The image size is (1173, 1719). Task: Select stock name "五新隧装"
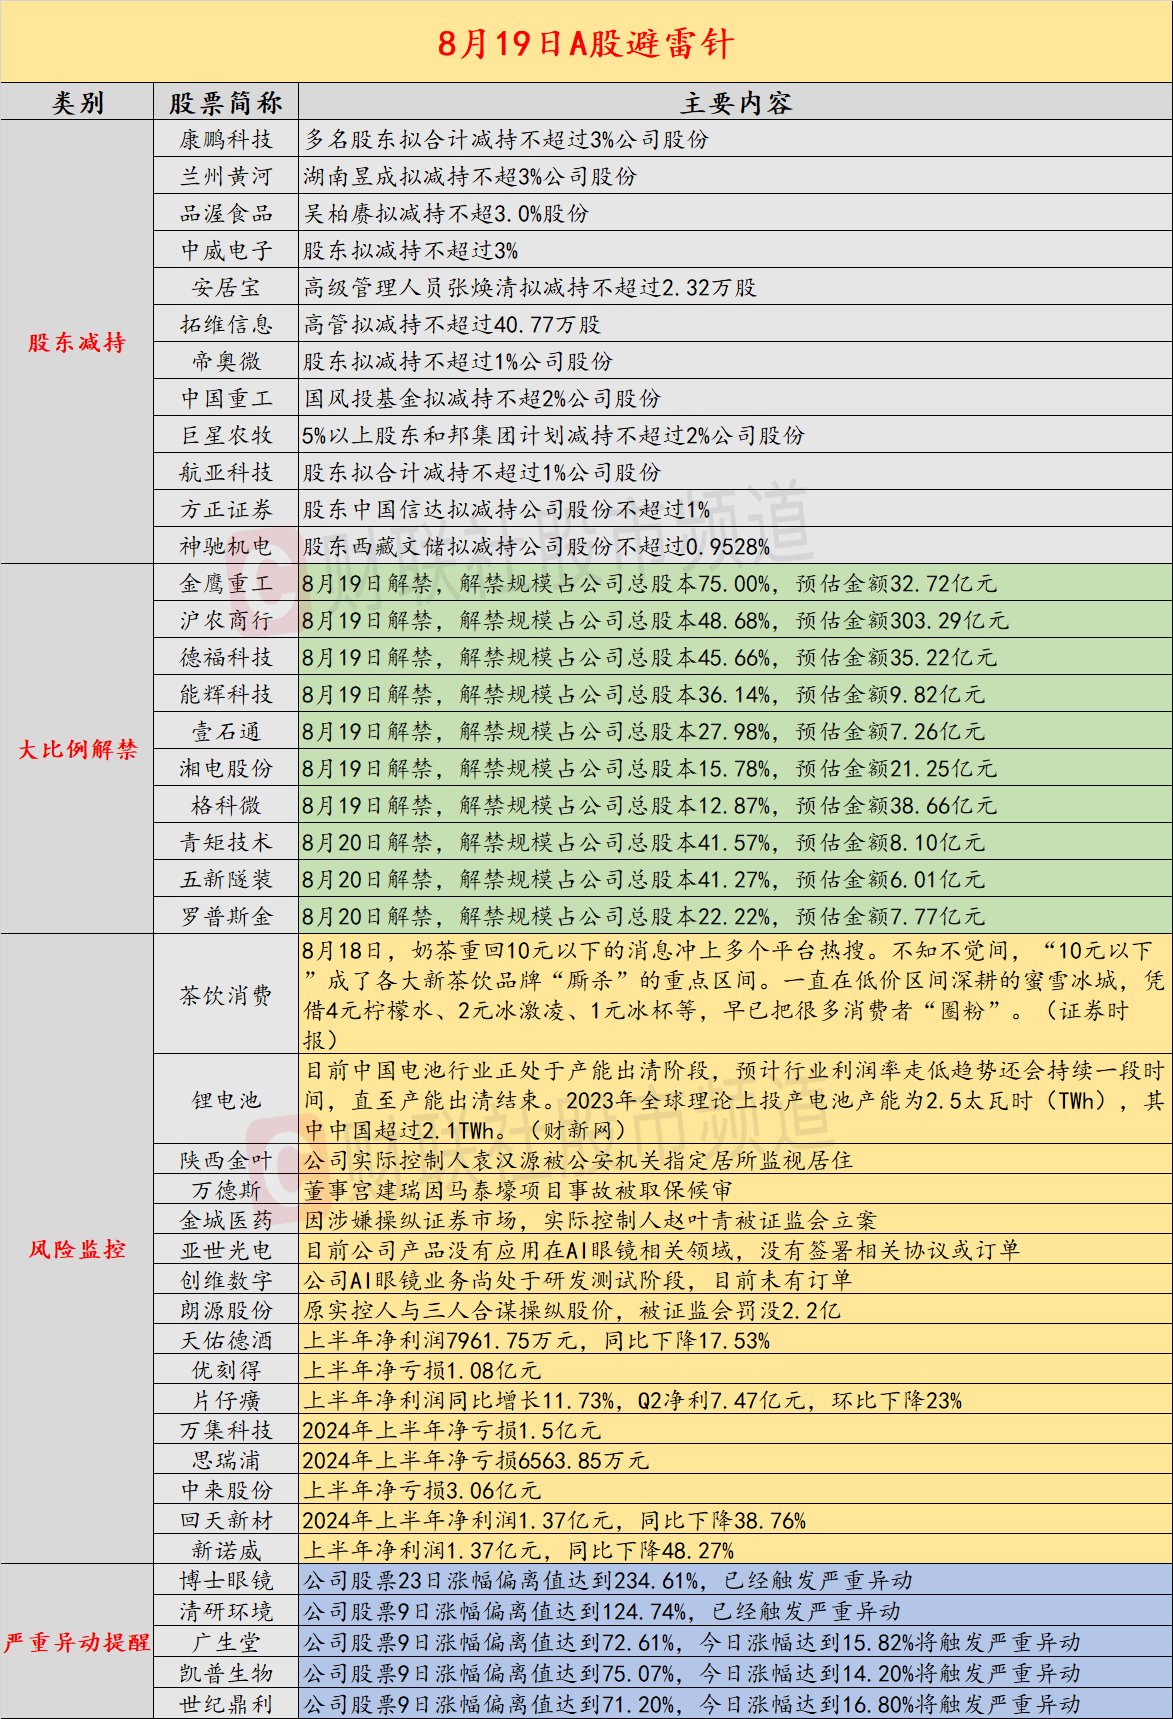tap(226, 879)
